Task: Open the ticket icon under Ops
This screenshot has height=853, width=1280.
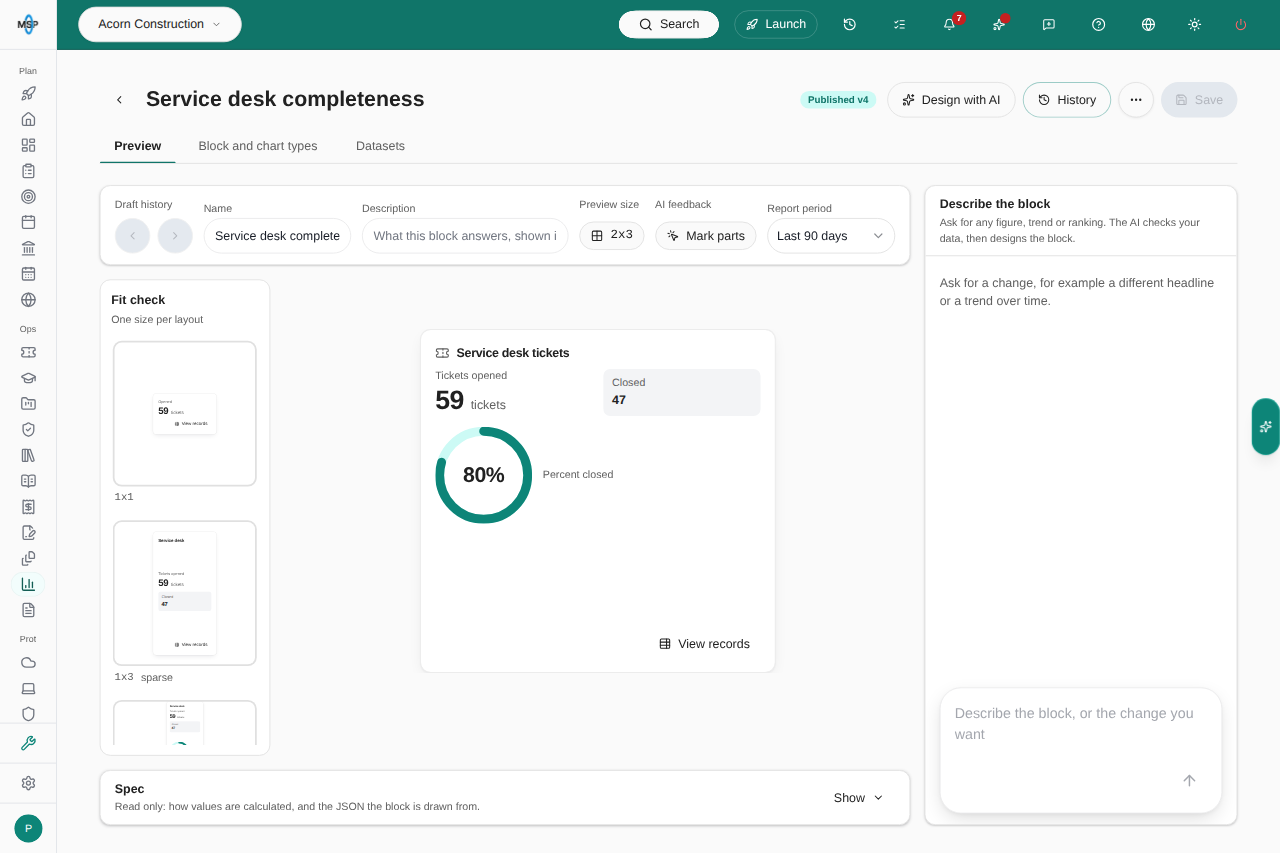Action: coord(28,352)
